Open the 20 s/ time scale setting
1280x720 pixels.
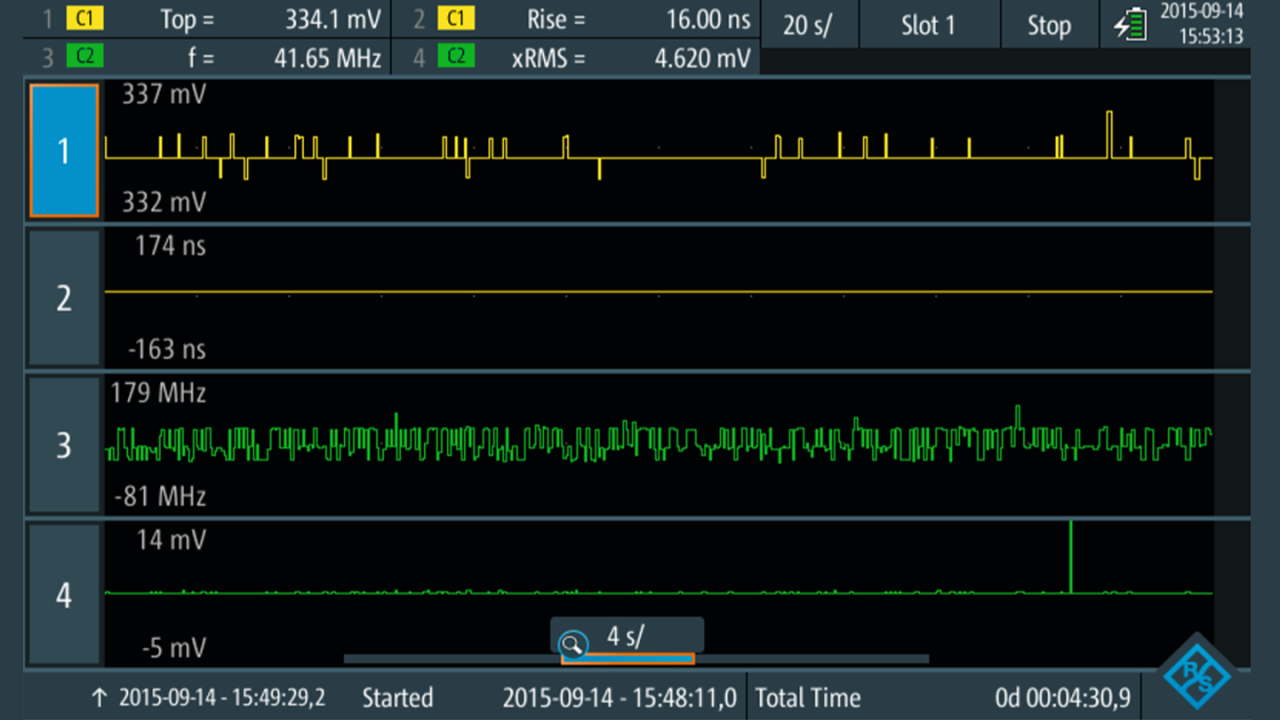tap(808, 25)
